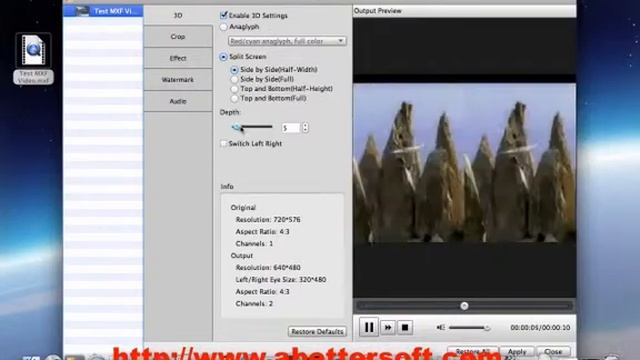The width and height of the screenshot is (640, 360).
Task: Click the Restore Defaults button
Action: [317, 332]
